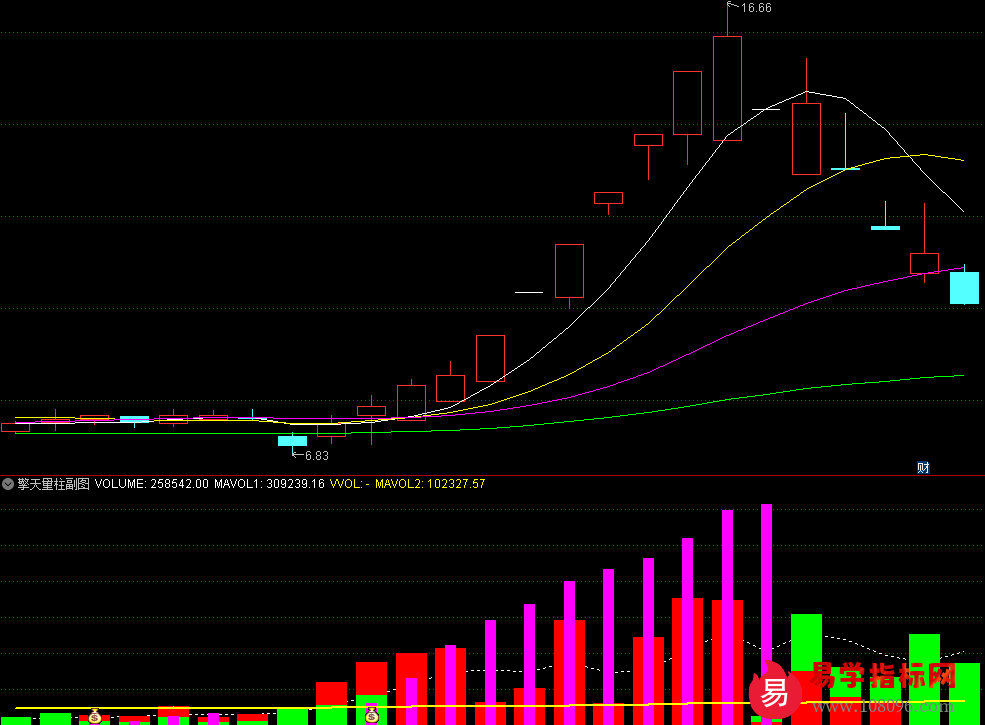Click the last cyan candle on right

pos(964,288)
